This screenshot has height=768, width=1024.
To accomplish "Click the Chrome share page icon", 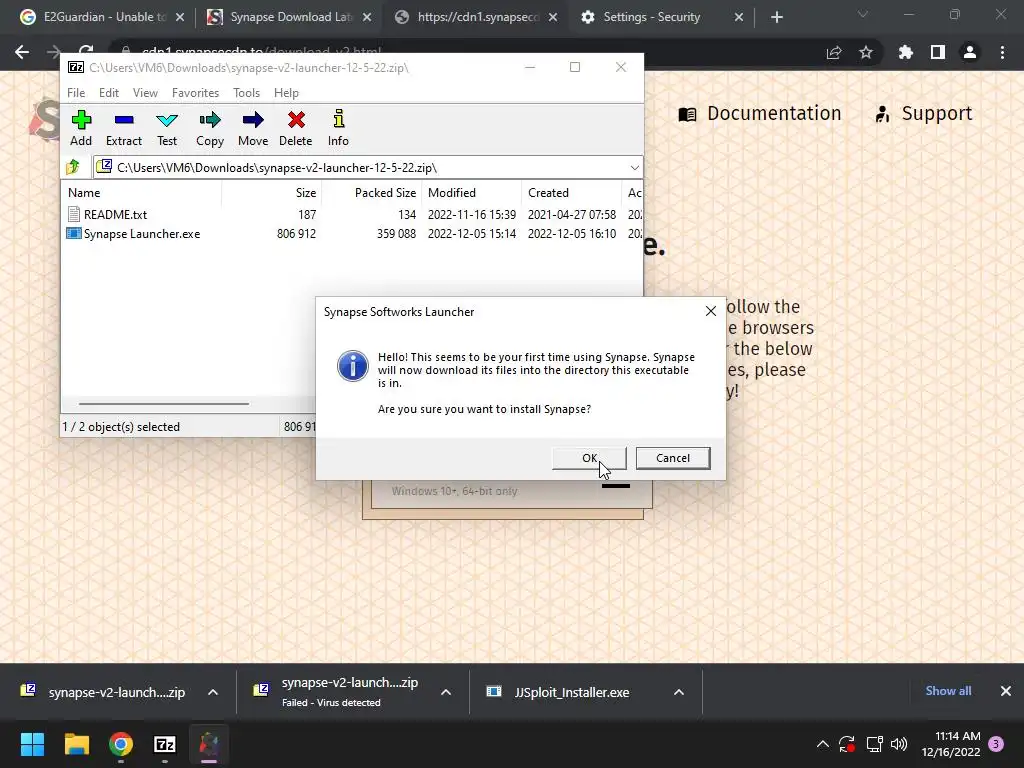I will [834, 52].
